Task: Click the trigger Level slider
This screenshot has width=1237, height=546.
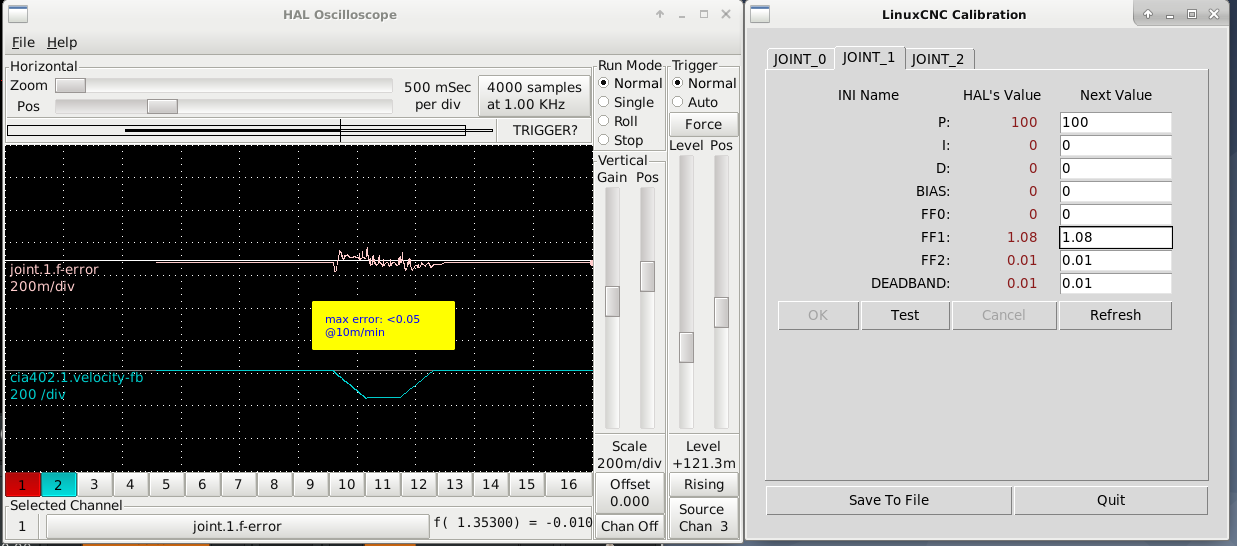Action: pyautogui.click(x=686, y=291)
